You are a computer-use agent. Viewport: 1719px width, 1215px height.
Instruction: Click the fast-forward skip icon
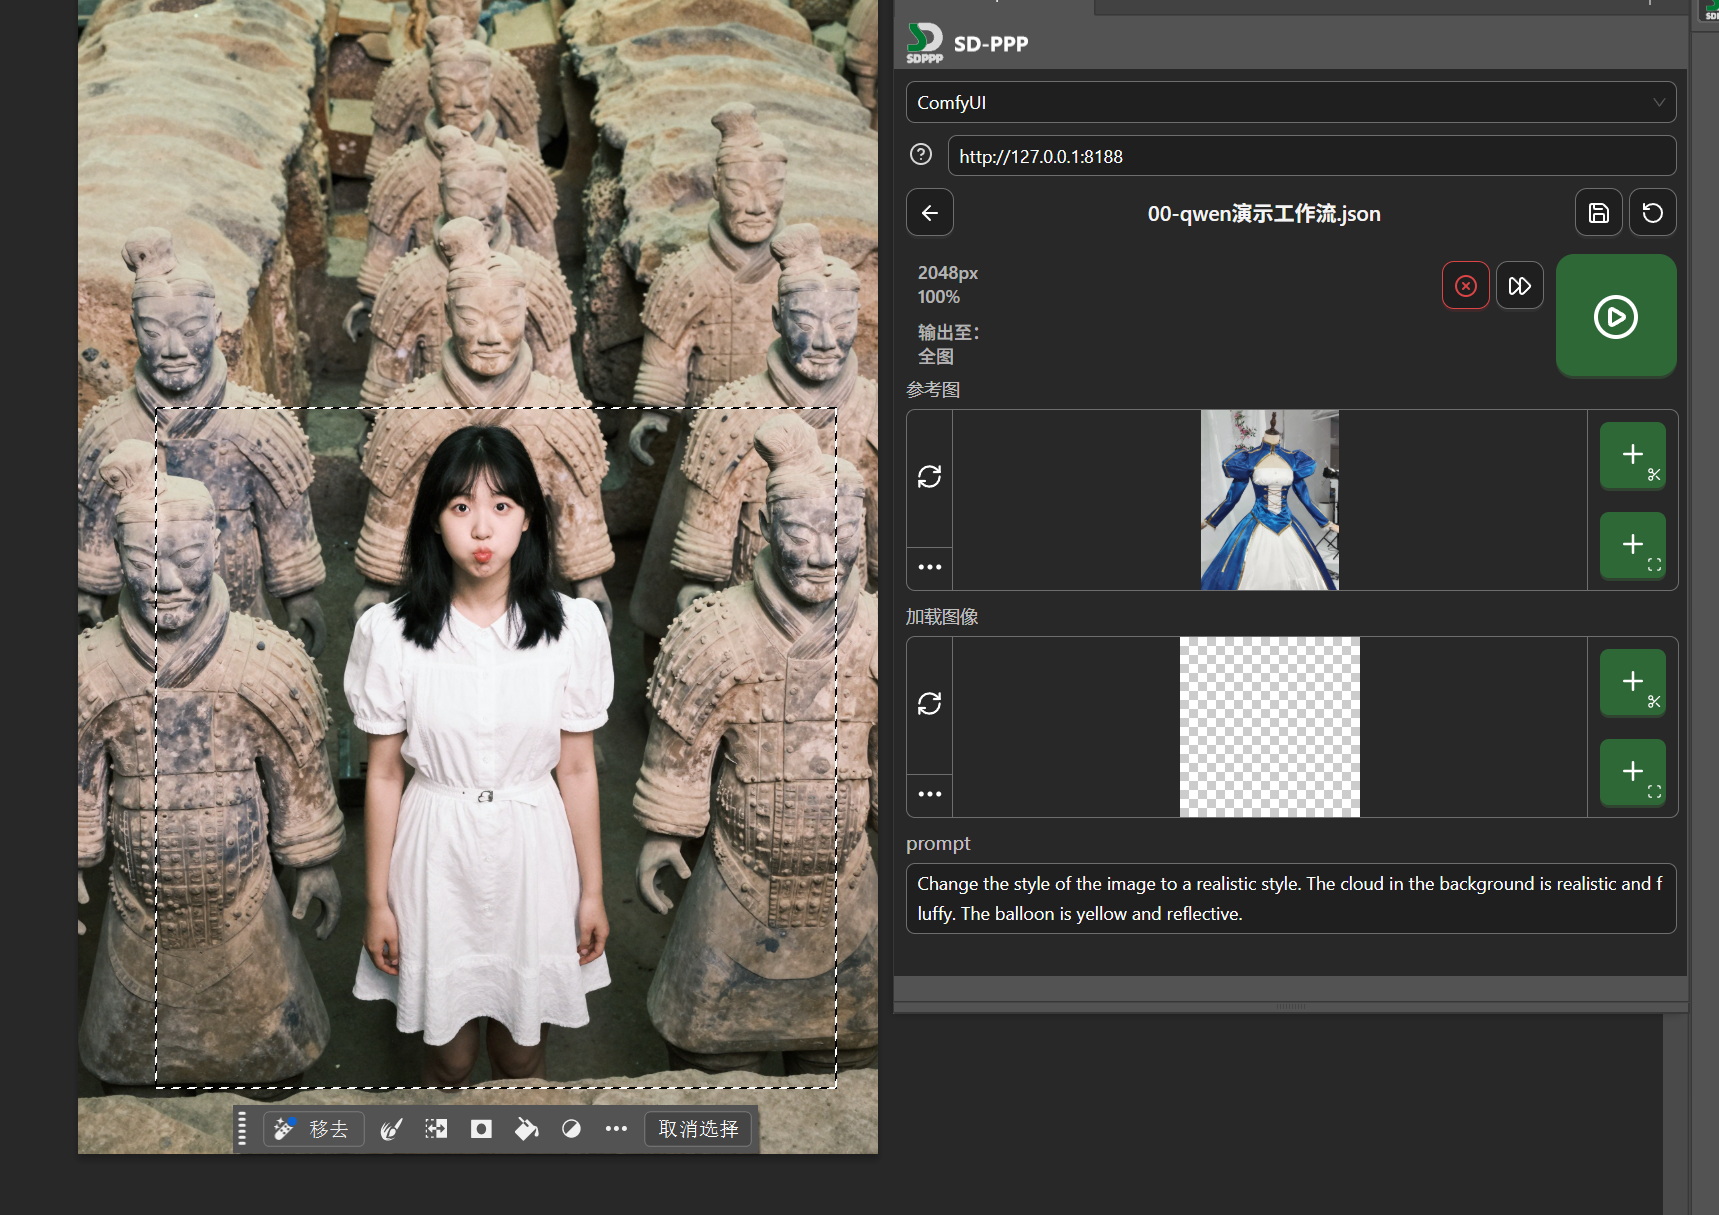pyautogui.click(x=1519, y=286)
